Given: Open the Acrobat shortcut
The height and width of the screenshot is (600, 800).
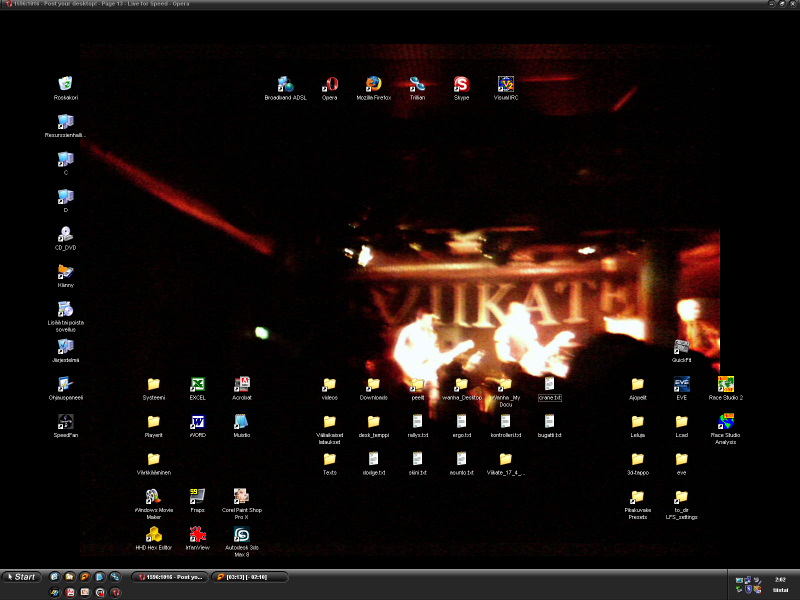Looking at the screenshot, I should coord(241,388).
